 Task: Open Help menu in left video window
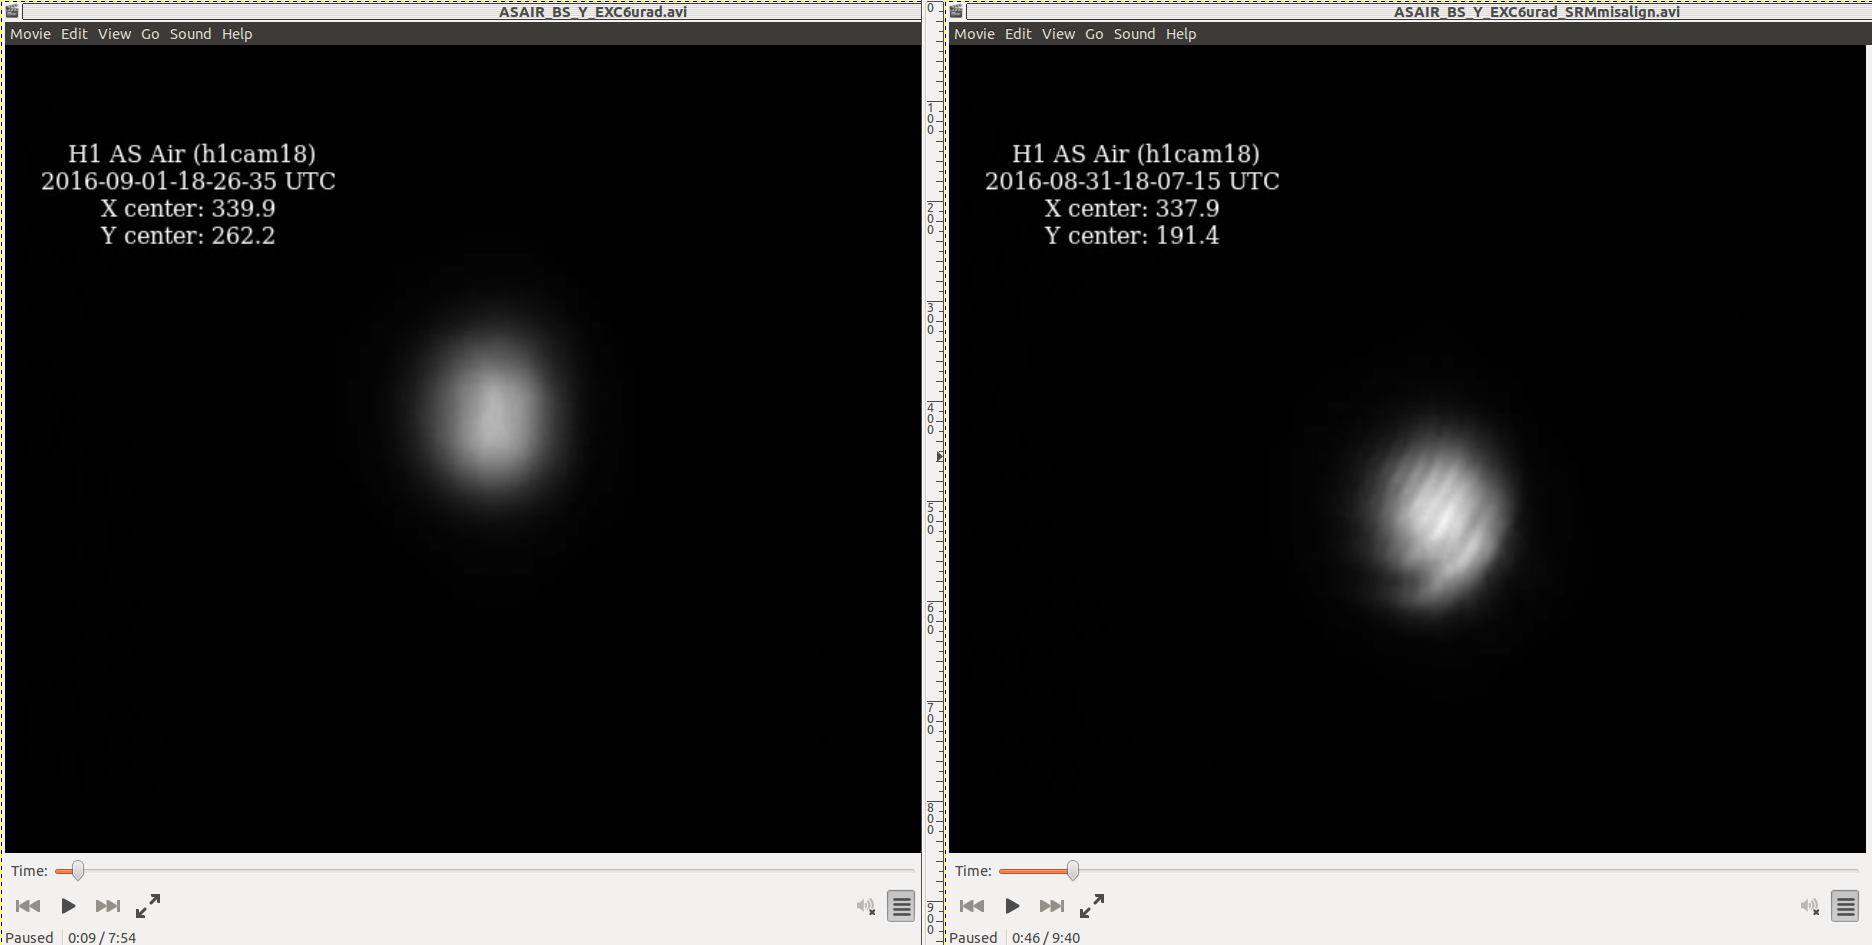(x=237, y=34)
